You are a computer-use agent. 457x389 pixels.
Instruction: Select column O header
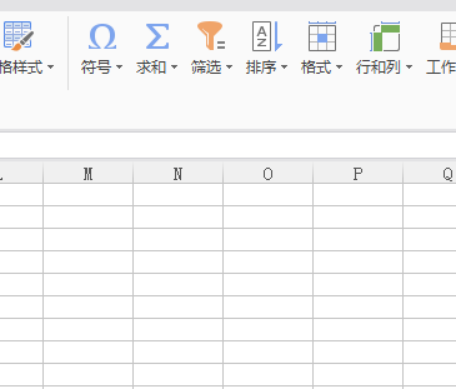268,174
